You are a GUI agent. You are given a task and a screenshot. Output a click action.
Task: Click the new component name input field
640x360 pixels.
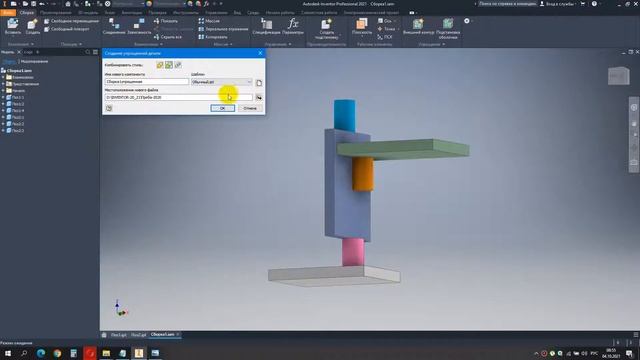coord(147,82)
